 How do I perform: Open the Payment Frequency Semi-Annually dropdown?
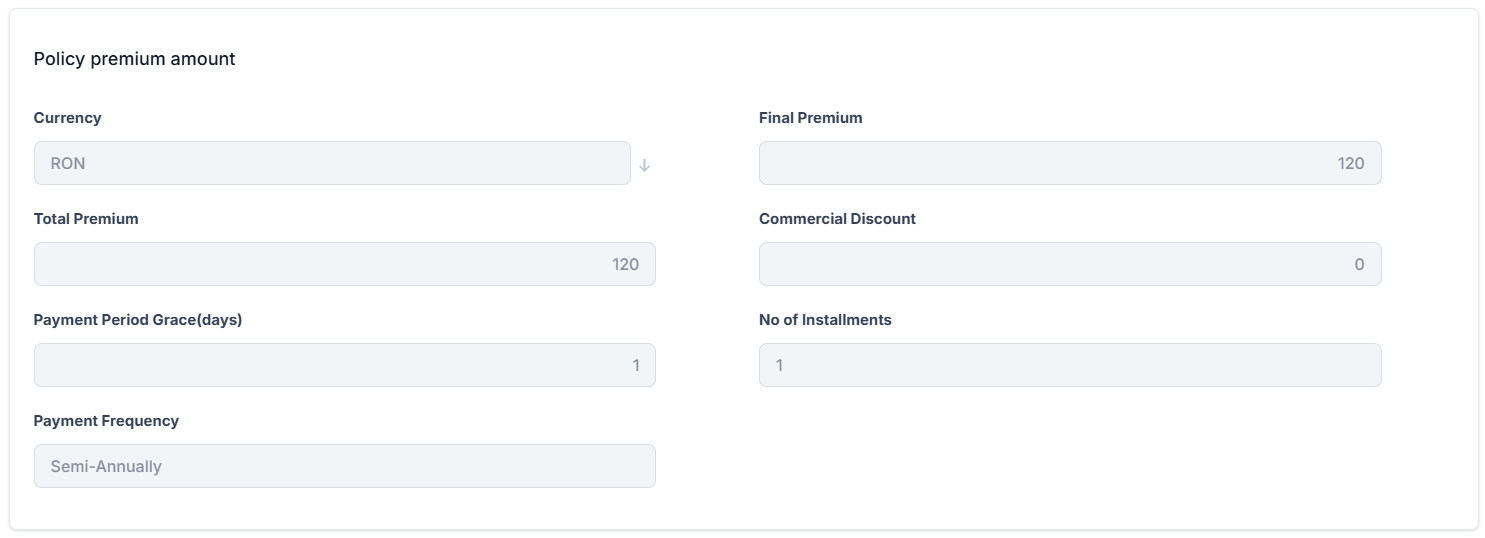coord(344,466)
